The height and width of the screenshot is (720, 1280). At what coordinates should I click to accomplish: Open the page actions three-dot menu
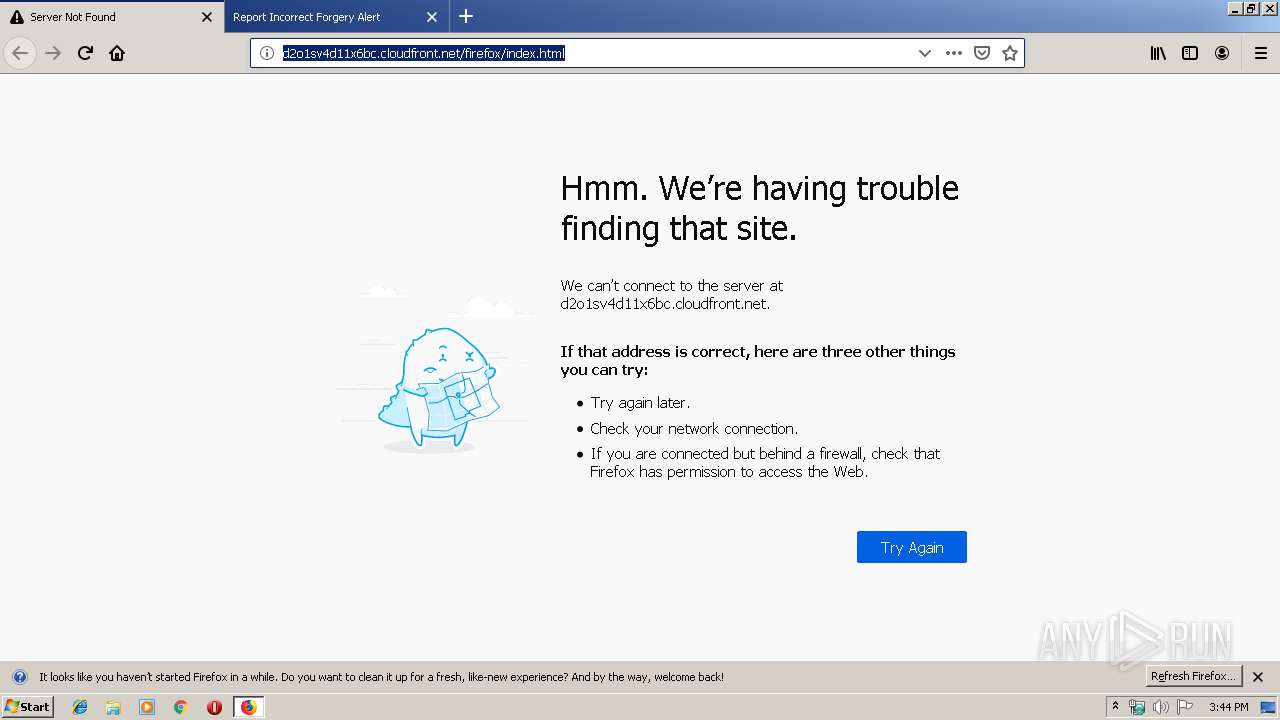pos(954,53)
